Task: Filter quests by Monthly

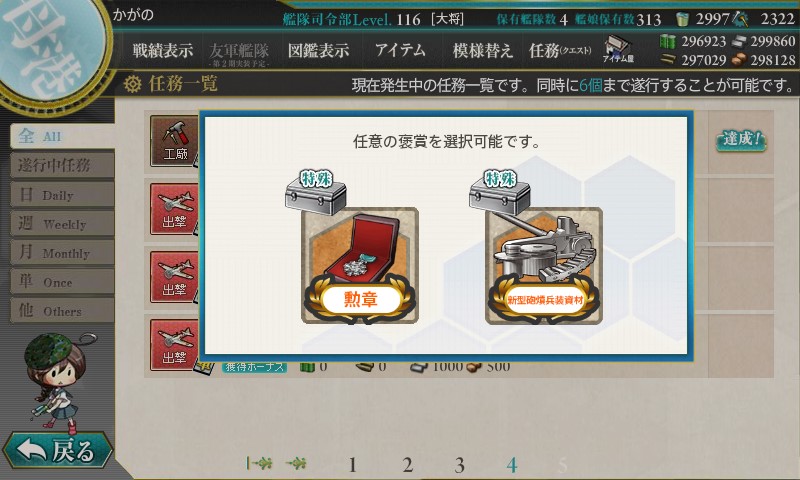Action: [x=62, y=253]
